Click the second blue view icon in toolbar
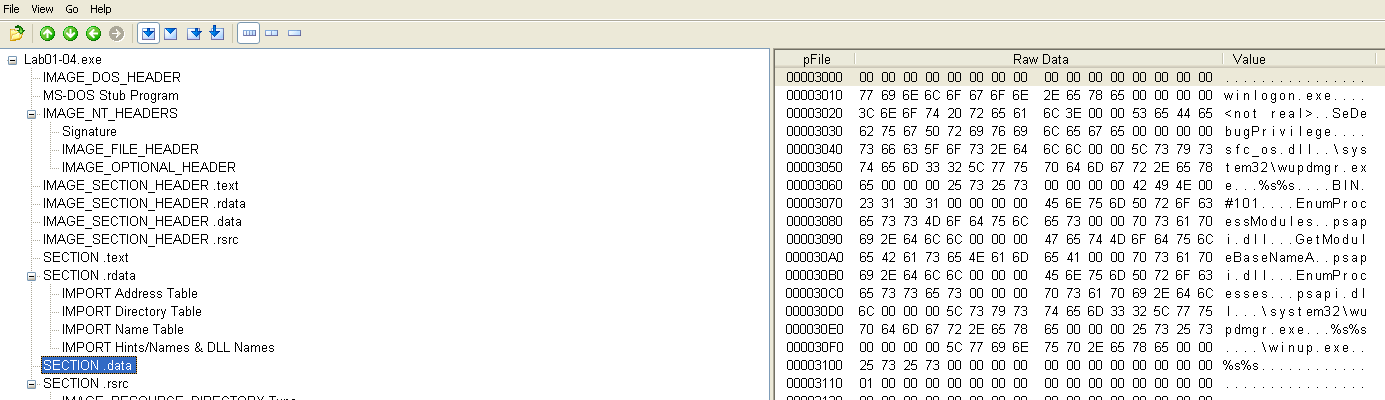The image size is (1385, 400). point(170,33)
